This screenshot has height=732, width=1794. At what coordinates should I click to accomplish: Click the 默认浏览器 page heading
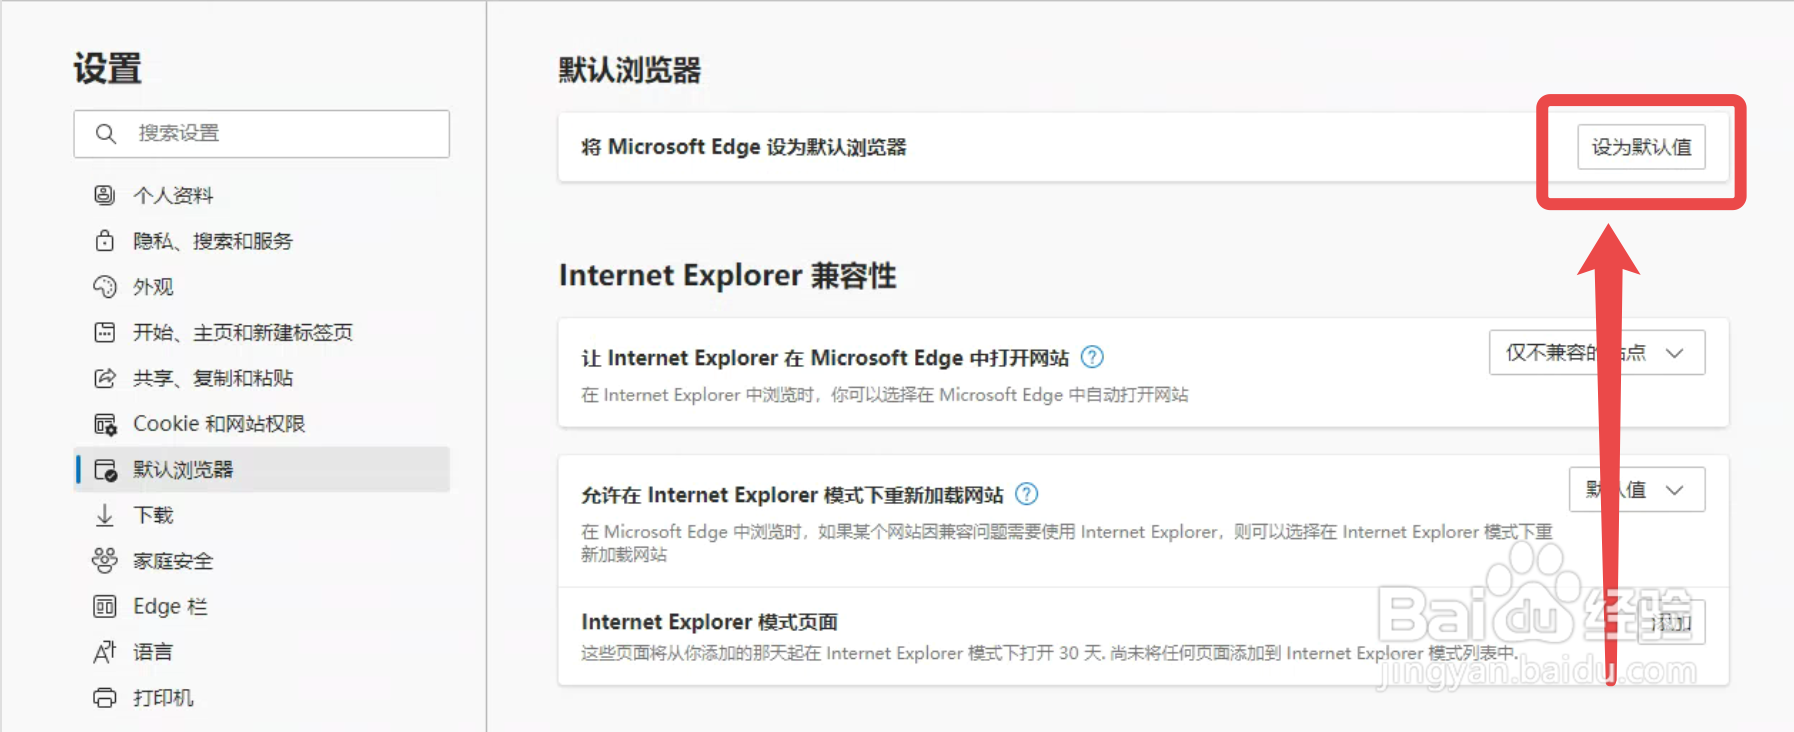(630, 70)
